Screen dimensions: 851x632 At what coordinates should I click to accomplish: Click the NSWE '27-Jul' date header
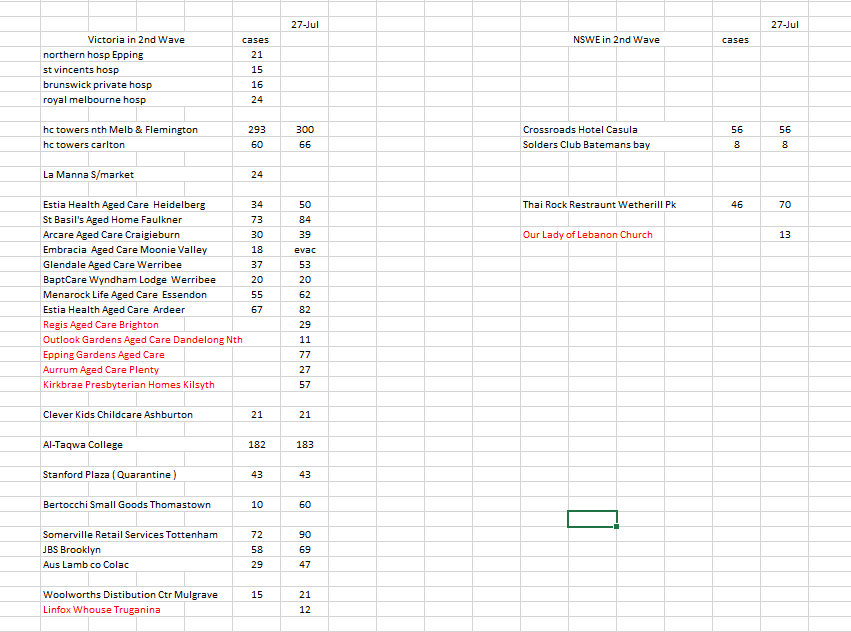coord(784,24)
